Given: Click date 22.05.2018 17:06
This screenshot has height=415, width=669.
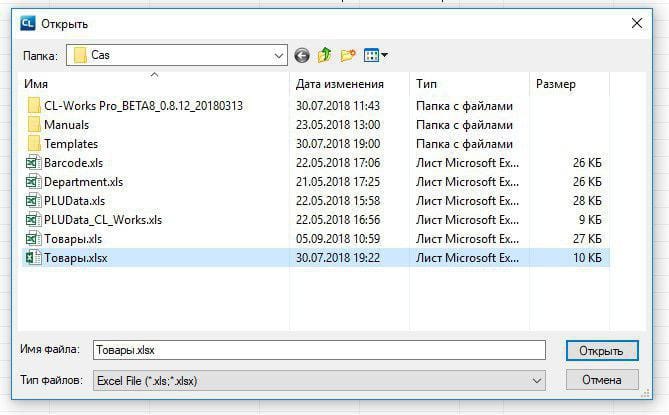Looking at the screenshot, I should click(338, 163).
